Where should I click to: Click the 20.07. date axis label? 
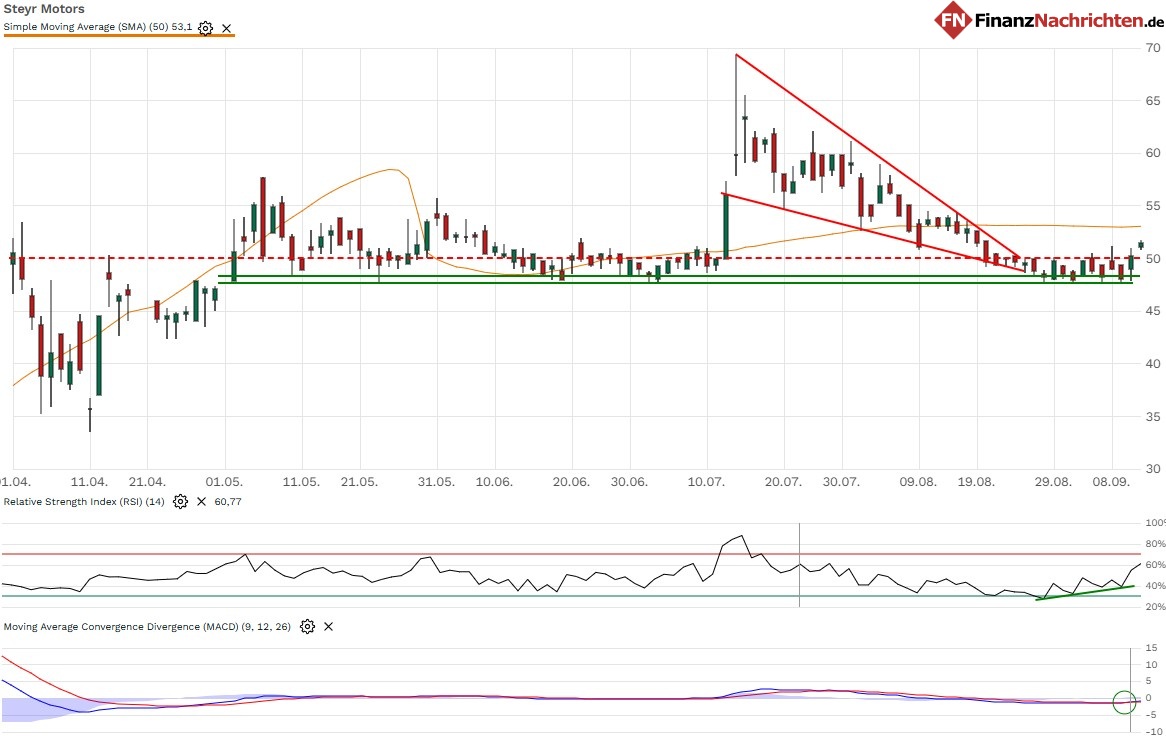coord(783,481)
